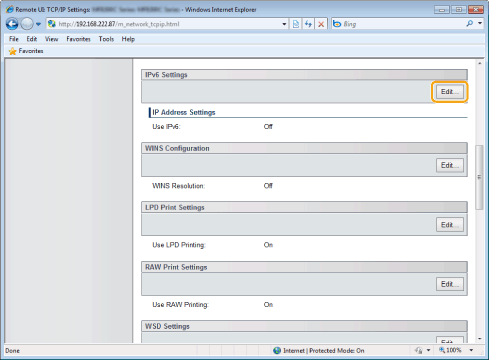This screenshot has height=360, width=489.
Task: Click the Favorites star icon
Action: (12, 51)
